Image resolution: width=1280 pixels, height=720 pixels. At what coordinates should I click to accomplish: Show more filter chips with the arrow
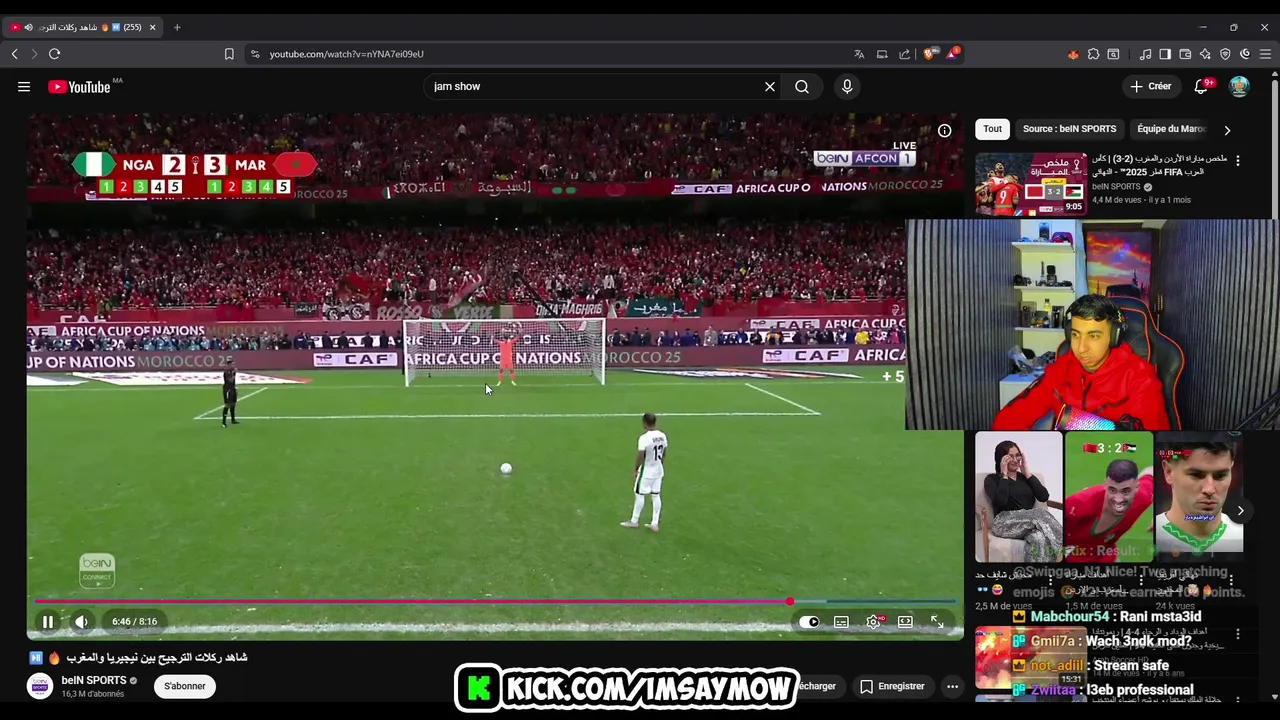(1227, 130)
